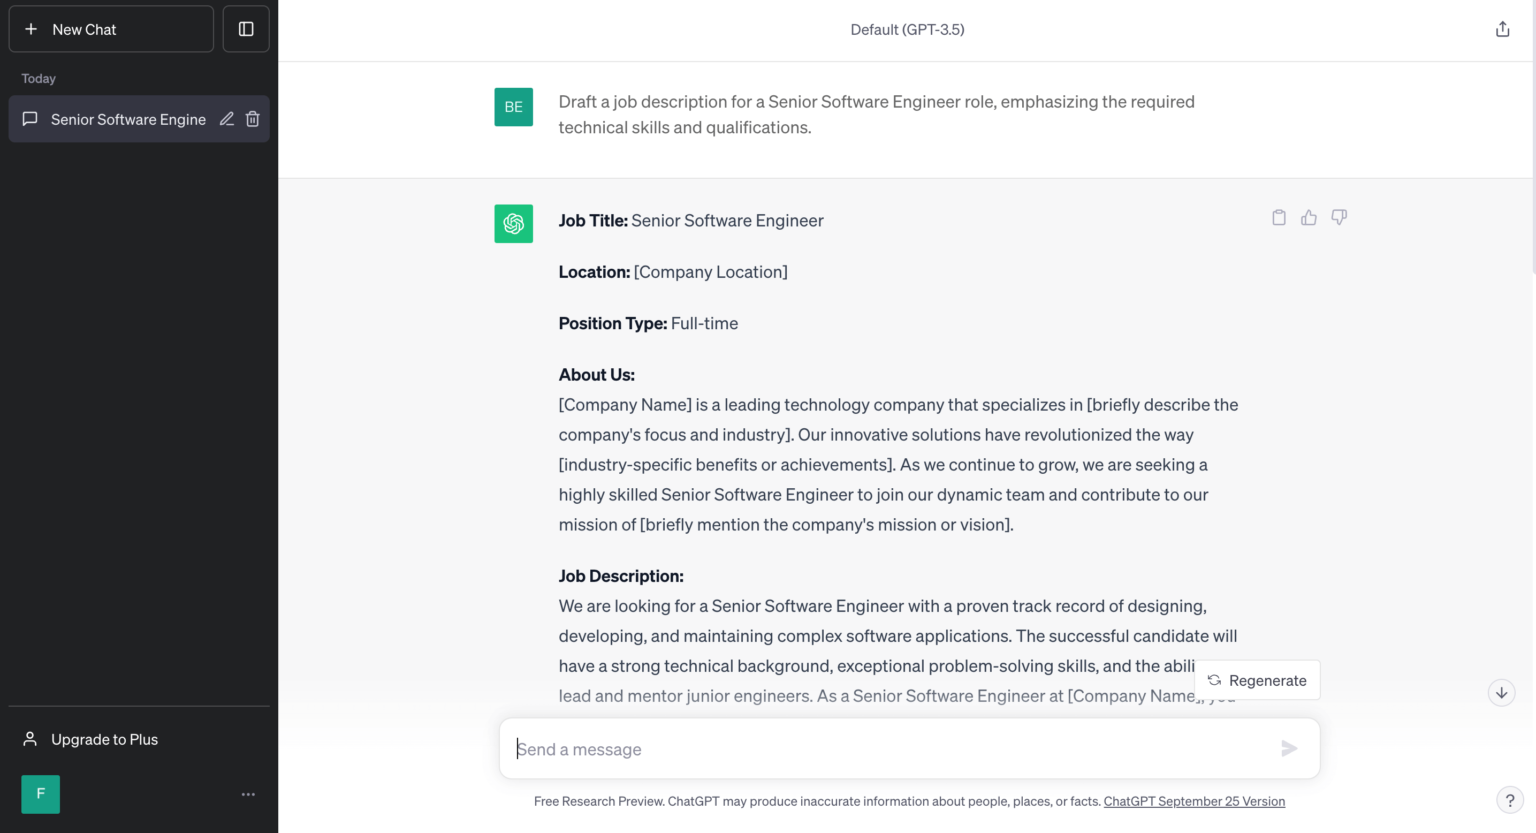This screenshot has width=1536, height=833.
Task: Start a New Chat
Action: [x=110, y=28]
